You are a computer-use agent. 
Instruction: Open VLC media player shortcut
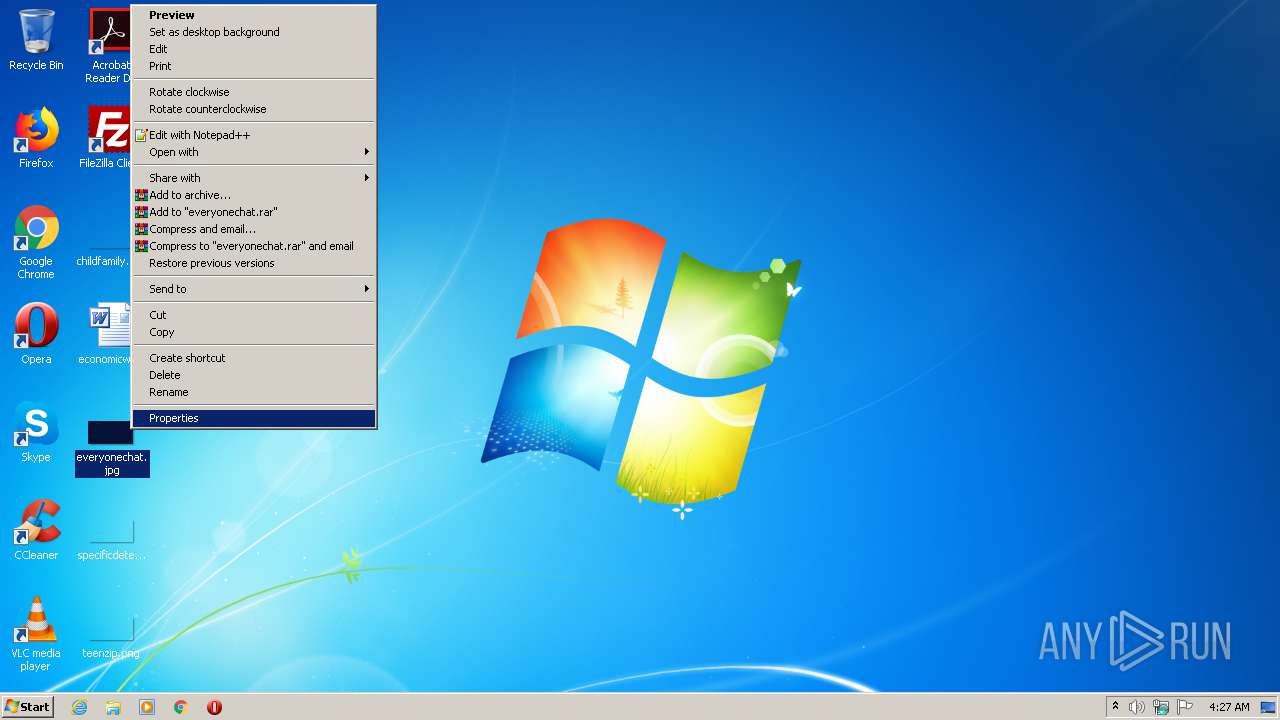point(36,634)
